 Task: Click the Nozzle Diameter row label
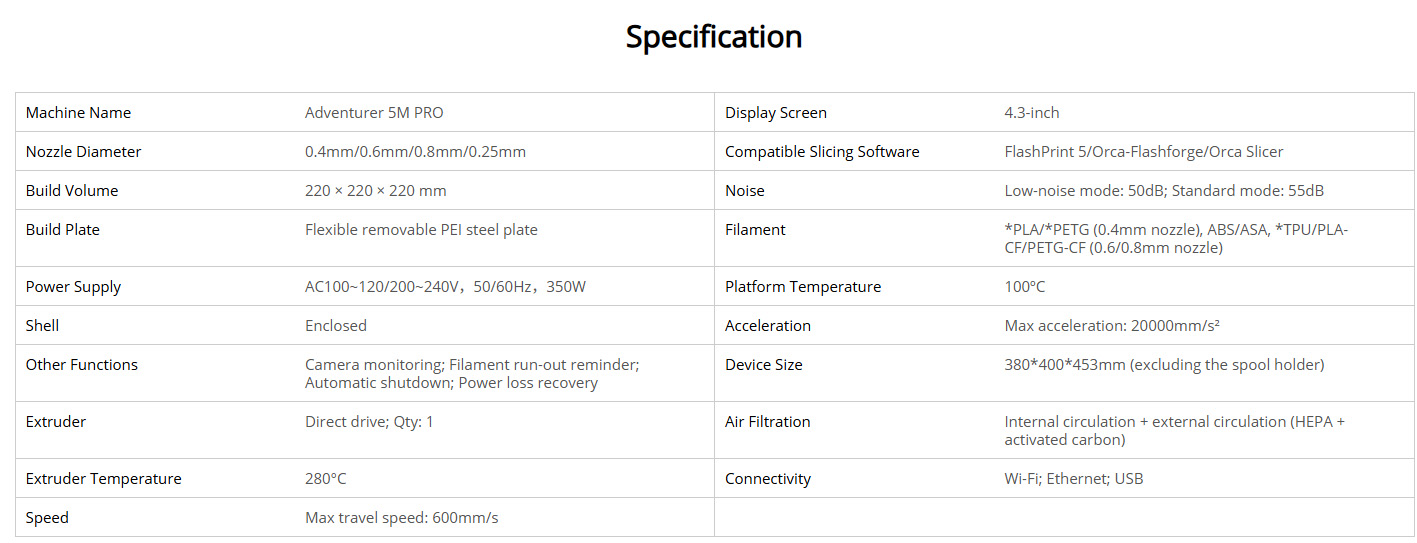click(x=83, y=152)
